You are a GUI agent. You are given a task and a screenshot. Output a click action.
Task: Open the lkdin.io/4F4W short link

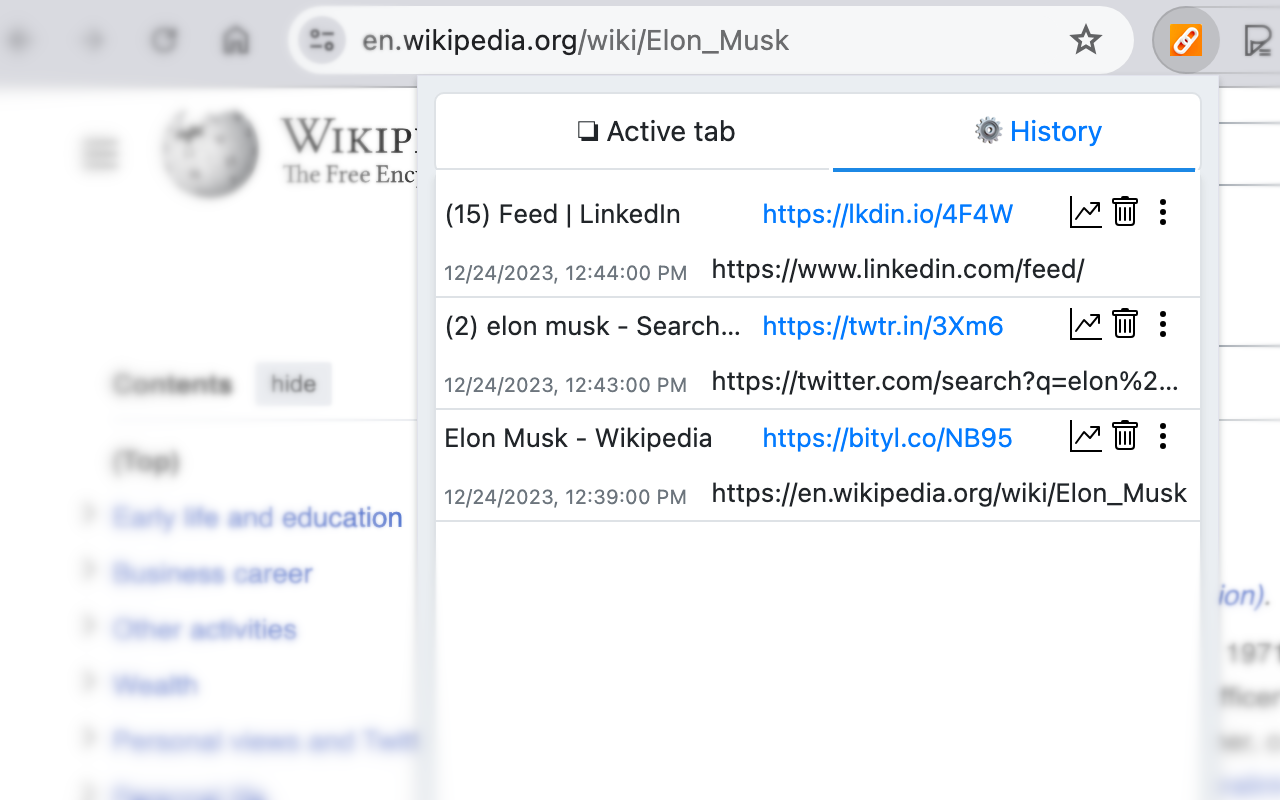tap(887, 214)
